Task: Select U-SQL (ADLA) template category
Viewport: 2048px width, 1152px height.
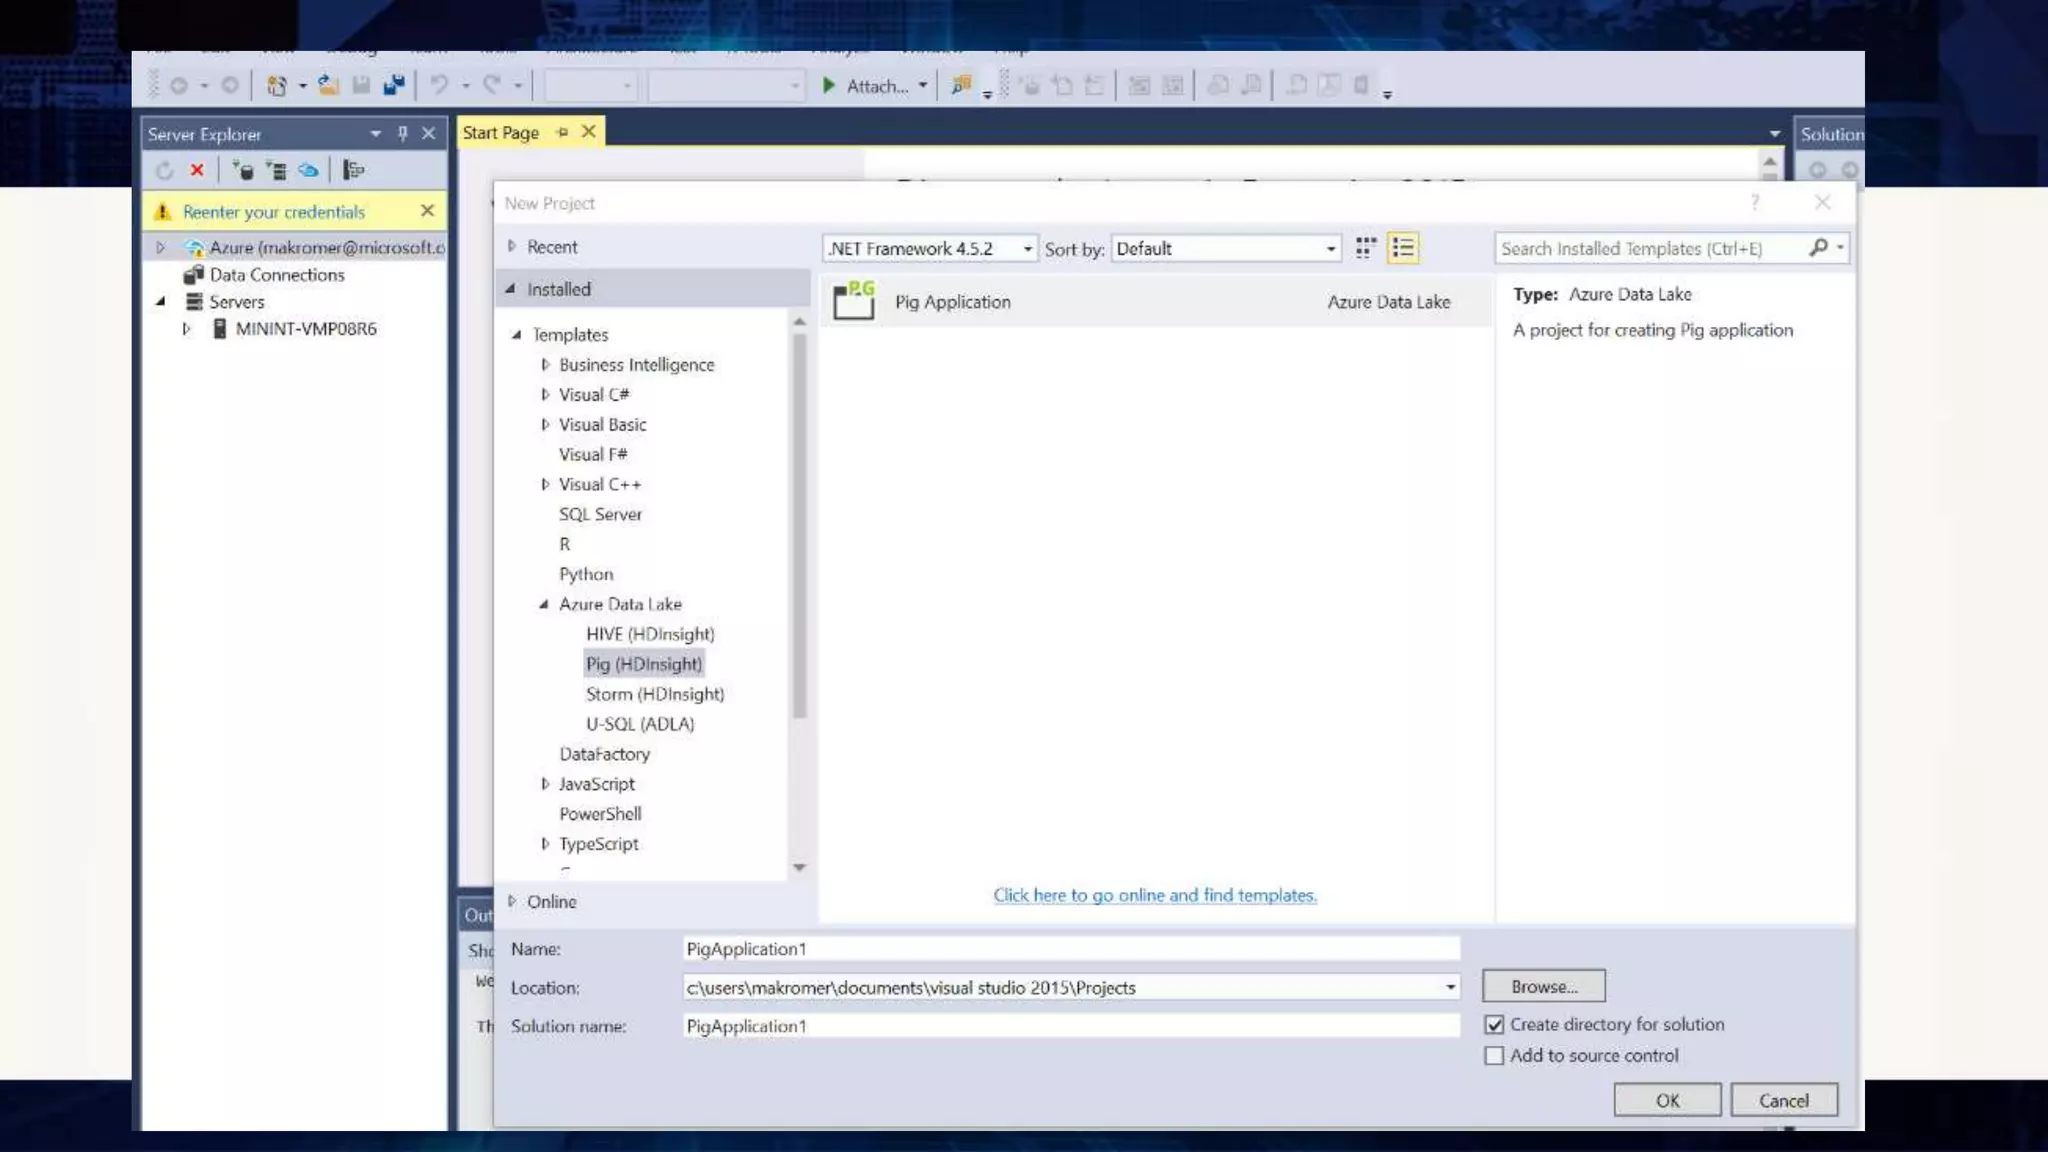Action: coord(640,724)
